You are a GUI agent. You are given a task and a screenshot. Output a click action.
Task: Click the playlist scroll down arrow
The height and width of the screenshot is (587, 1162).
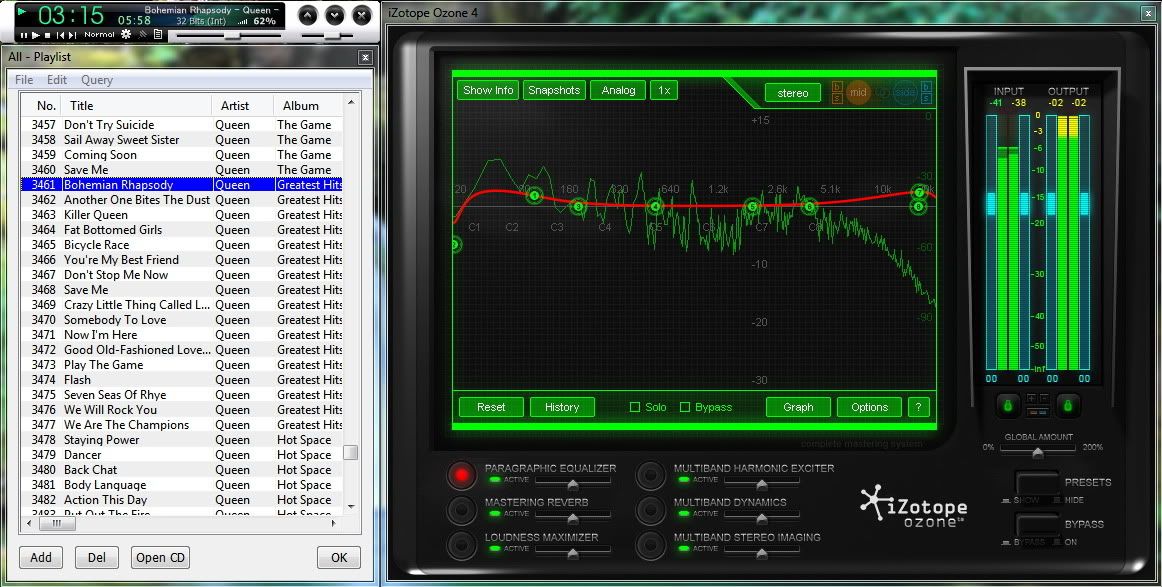pyautogui.click(x=351, y=508)
